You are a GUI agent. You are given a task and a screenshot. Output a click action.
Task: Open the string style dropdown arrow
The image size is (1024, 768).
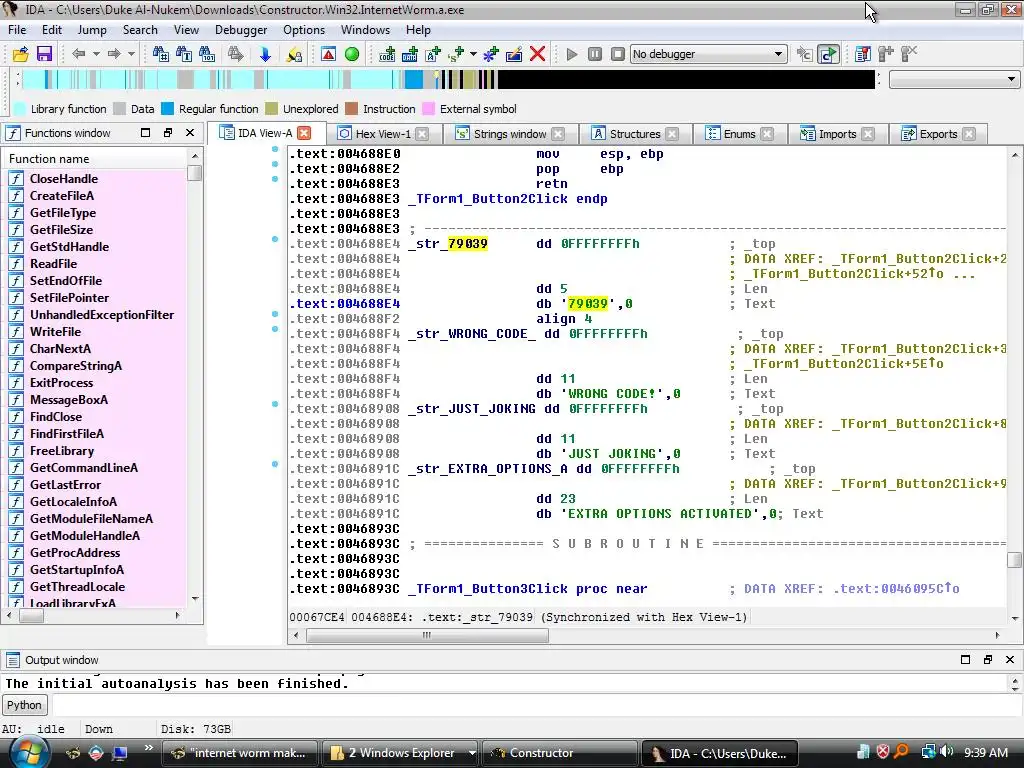(473, 54)
